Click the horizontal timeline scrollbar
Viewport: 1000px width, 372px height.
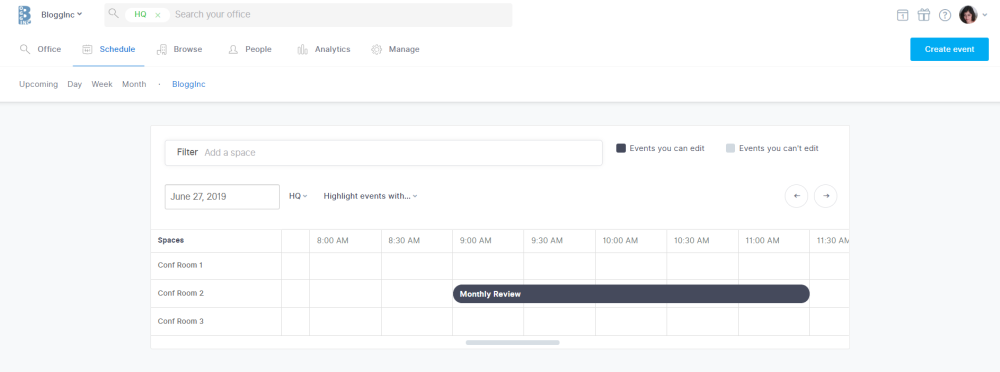point(512,343)
